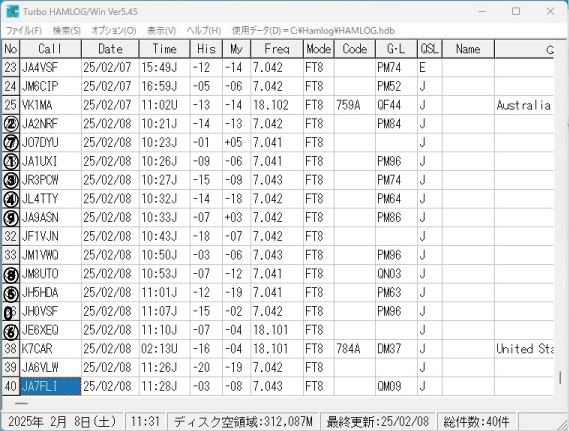Select callsign K7CAR
The height and width of the screenshot is (431, 569).
click(x=37, y=349)
